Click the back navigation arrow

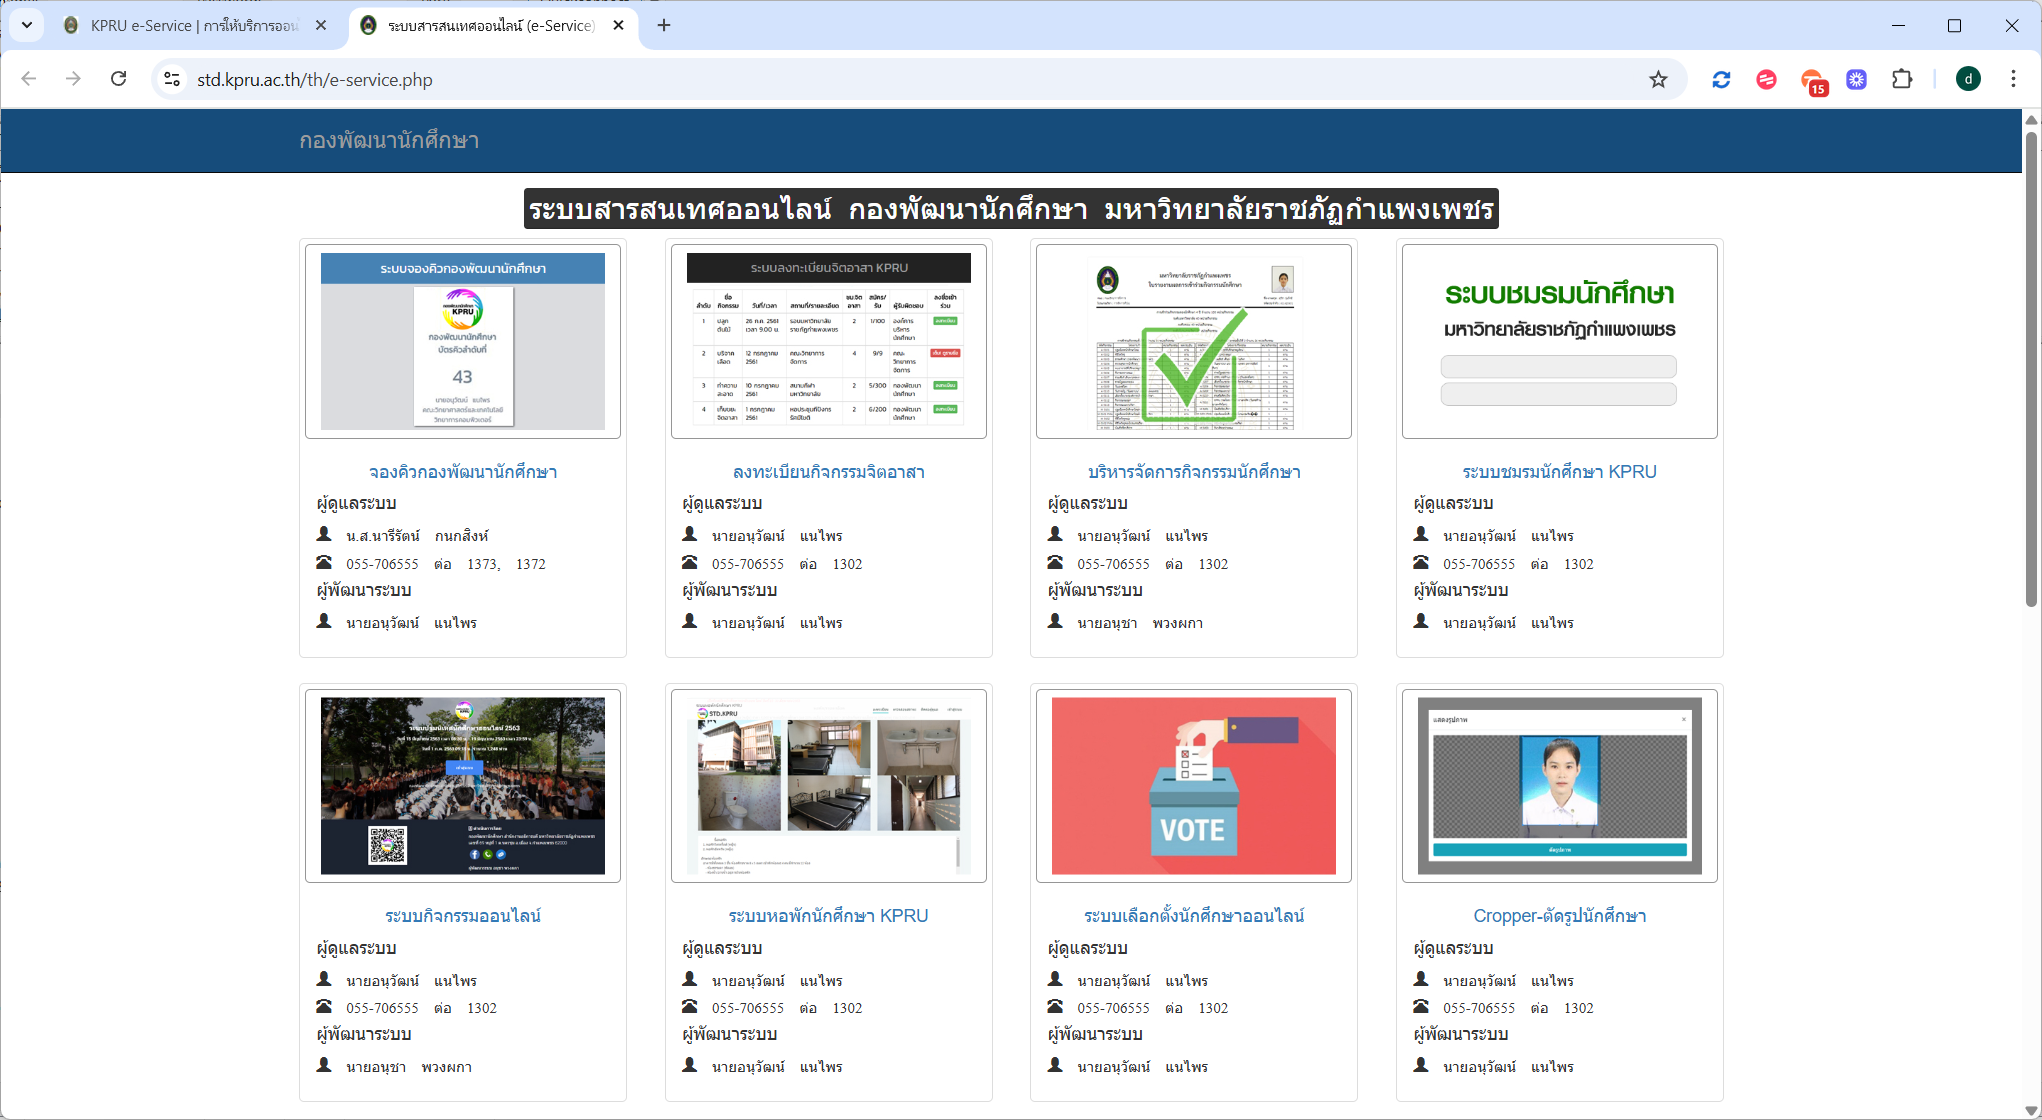coord(28,79)
